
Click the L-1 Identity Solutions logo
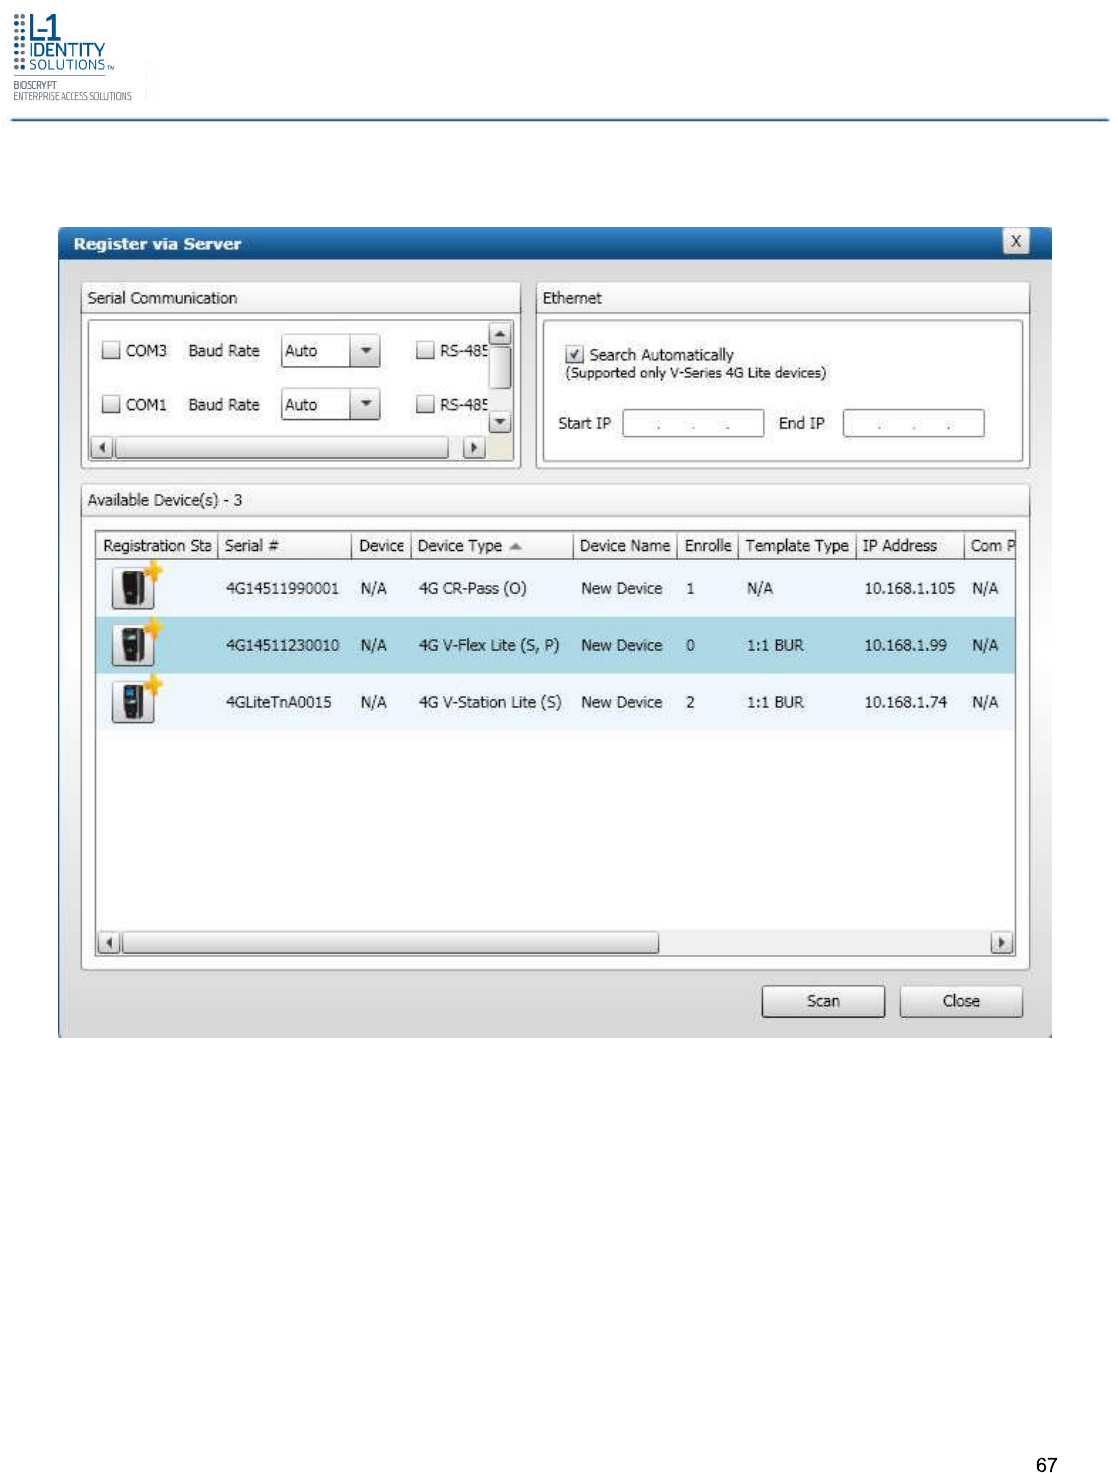[x=72, y=57]
